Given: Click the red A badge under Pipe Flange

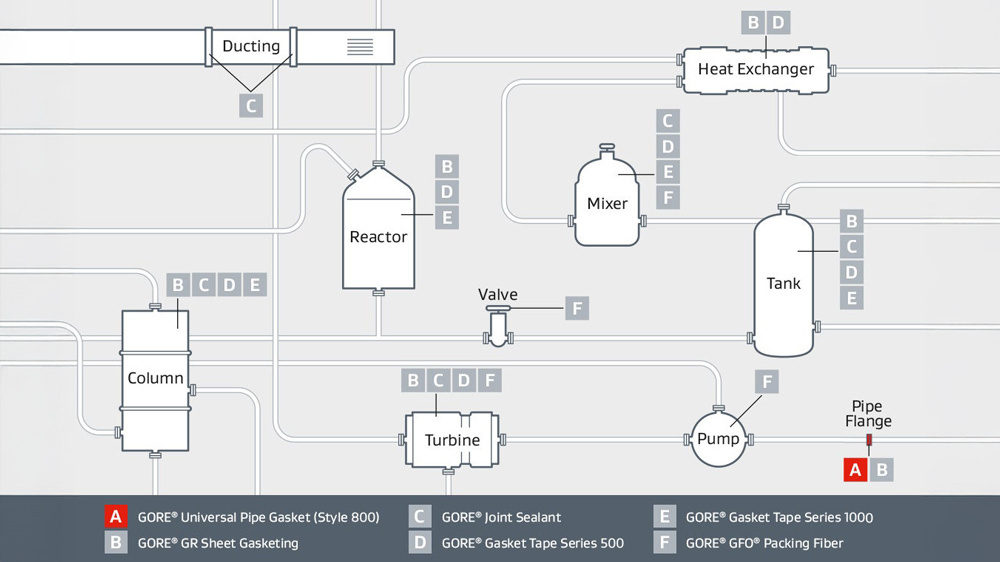Looking at the screenshot, I should point(855,469).
